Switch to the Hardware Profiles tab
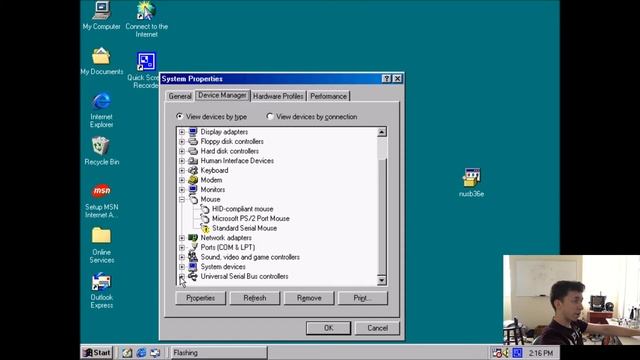The height and width of the screenshot is (360, 640). (x=278, y=96)
